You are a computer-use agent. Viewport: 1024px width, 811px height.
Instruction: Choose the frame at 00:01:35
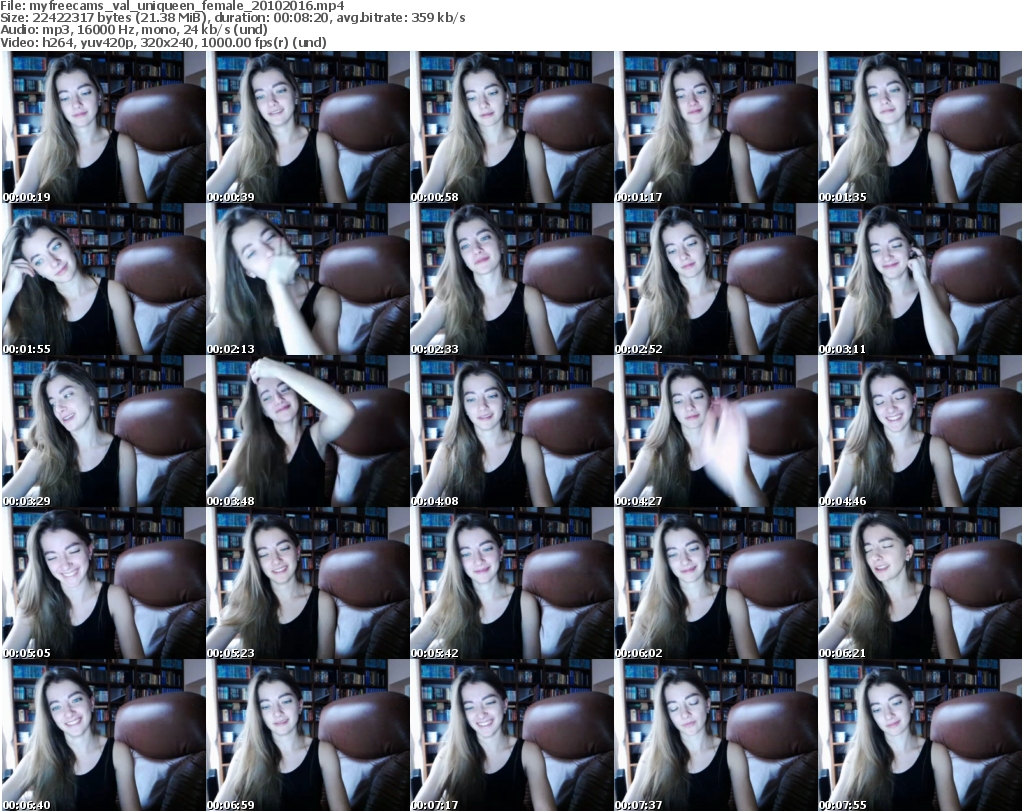pos(920,127)
